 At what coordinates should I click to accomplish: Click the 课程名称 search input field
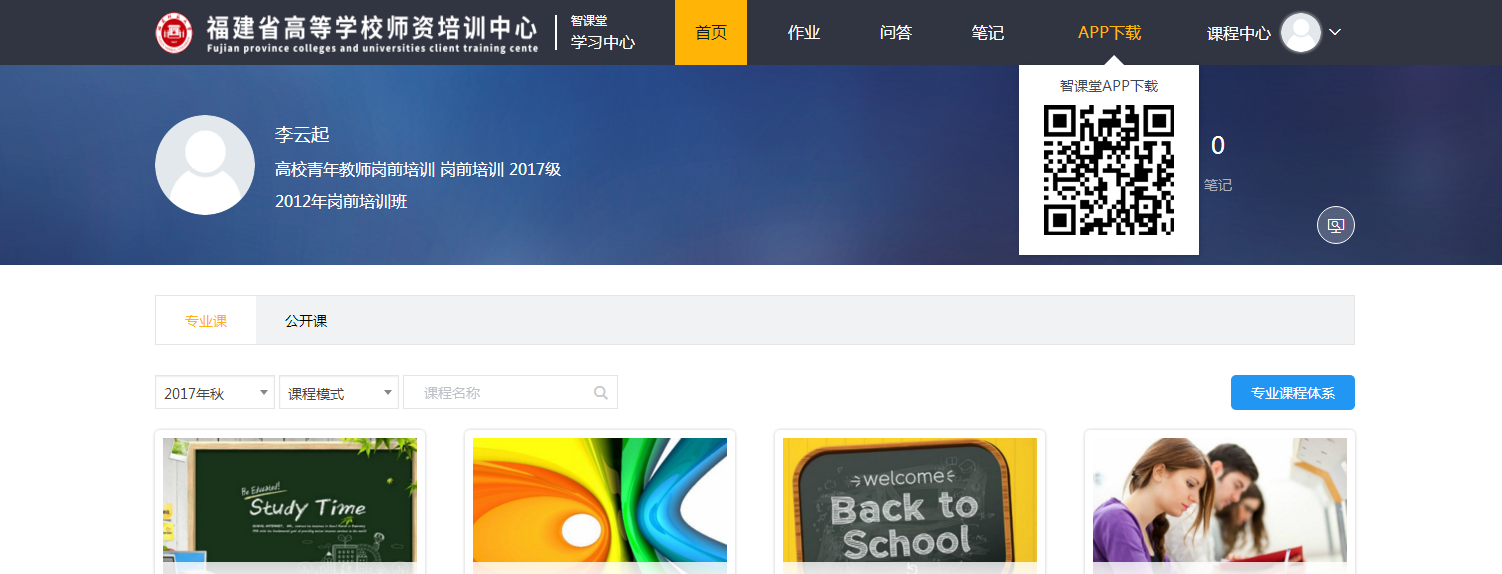pyautogui.click(x=500, y=393)
